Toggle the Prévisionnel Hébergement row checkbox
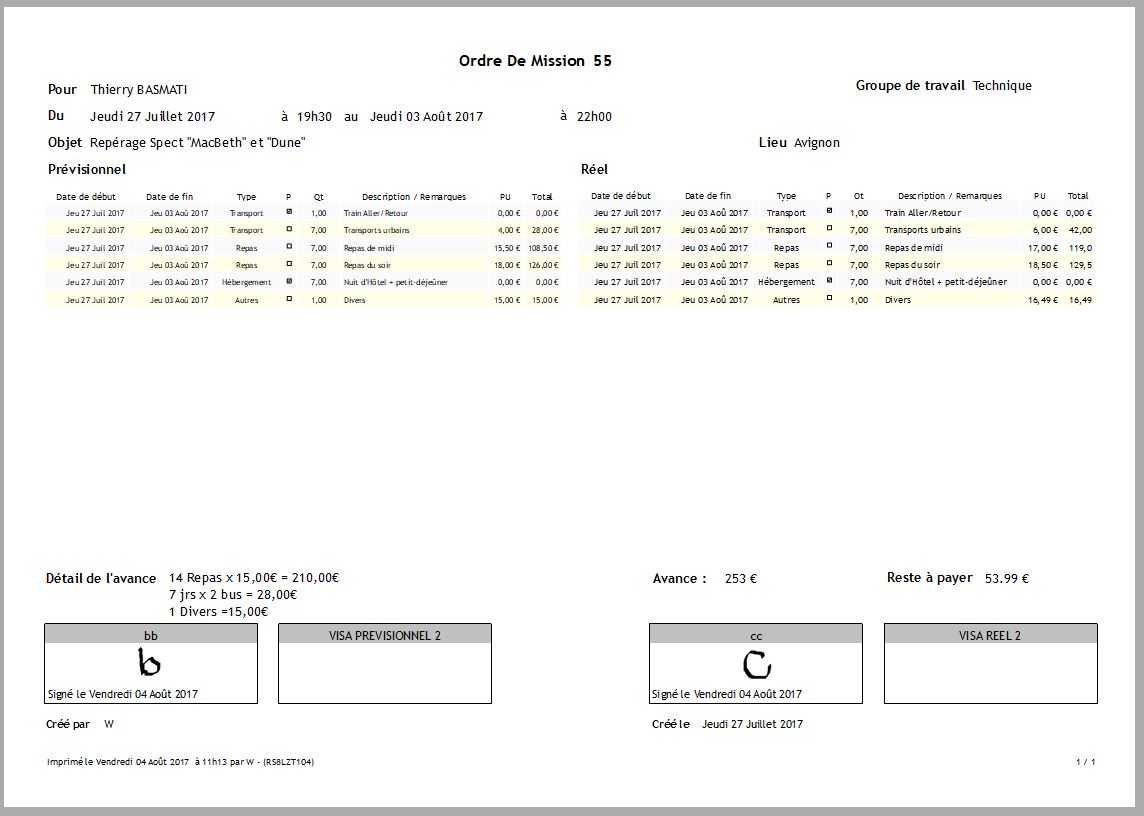This screenshot has width=1144, height=816. (x=289, y=282)
